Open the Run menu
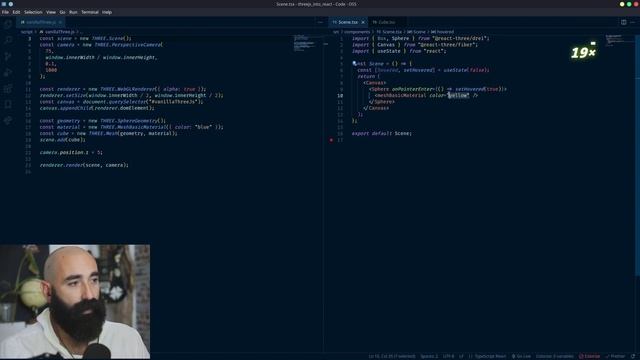Screen dimensions: 640x360 coord(73,12)
